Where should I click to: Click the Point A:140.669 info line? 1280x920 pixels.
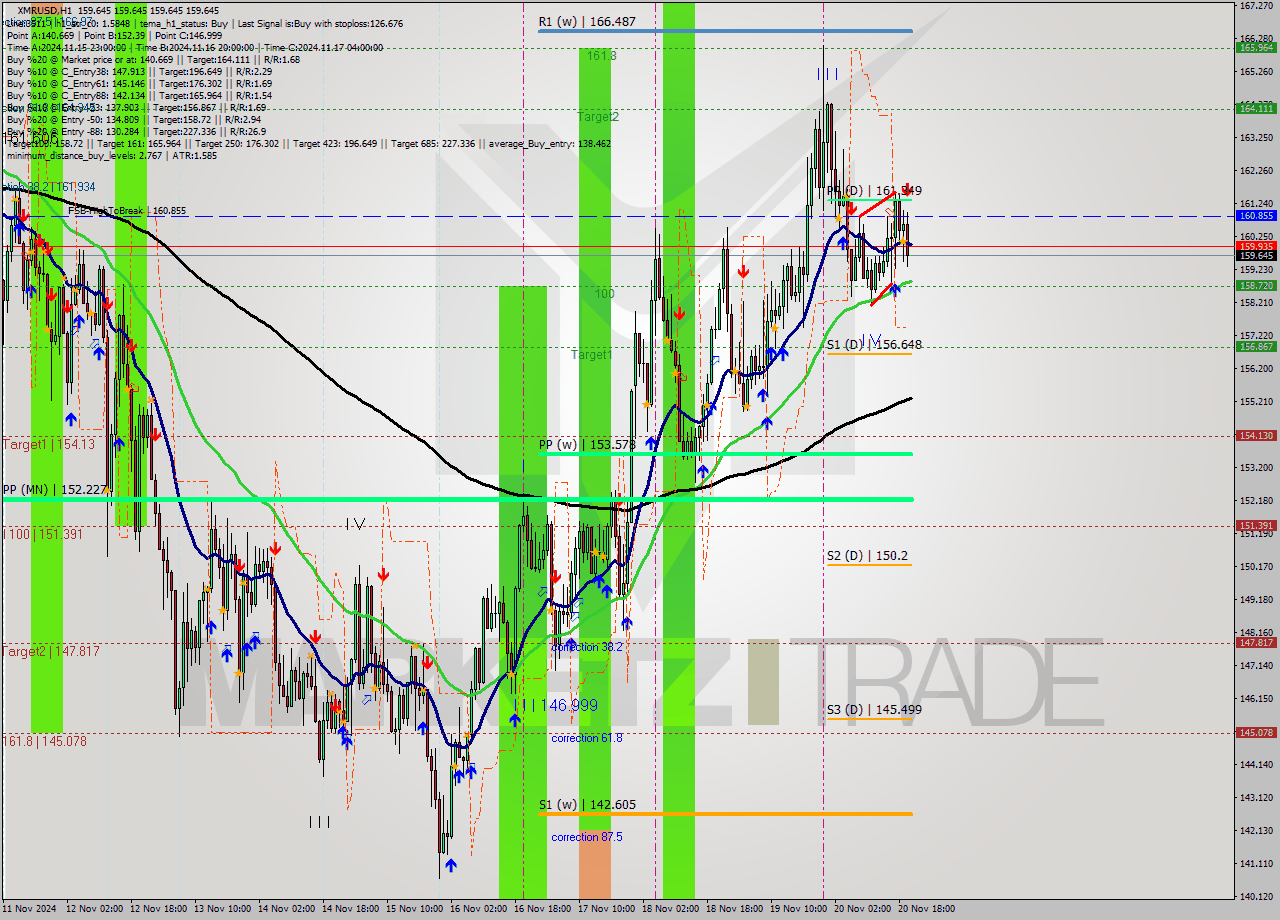pos(114,35)
